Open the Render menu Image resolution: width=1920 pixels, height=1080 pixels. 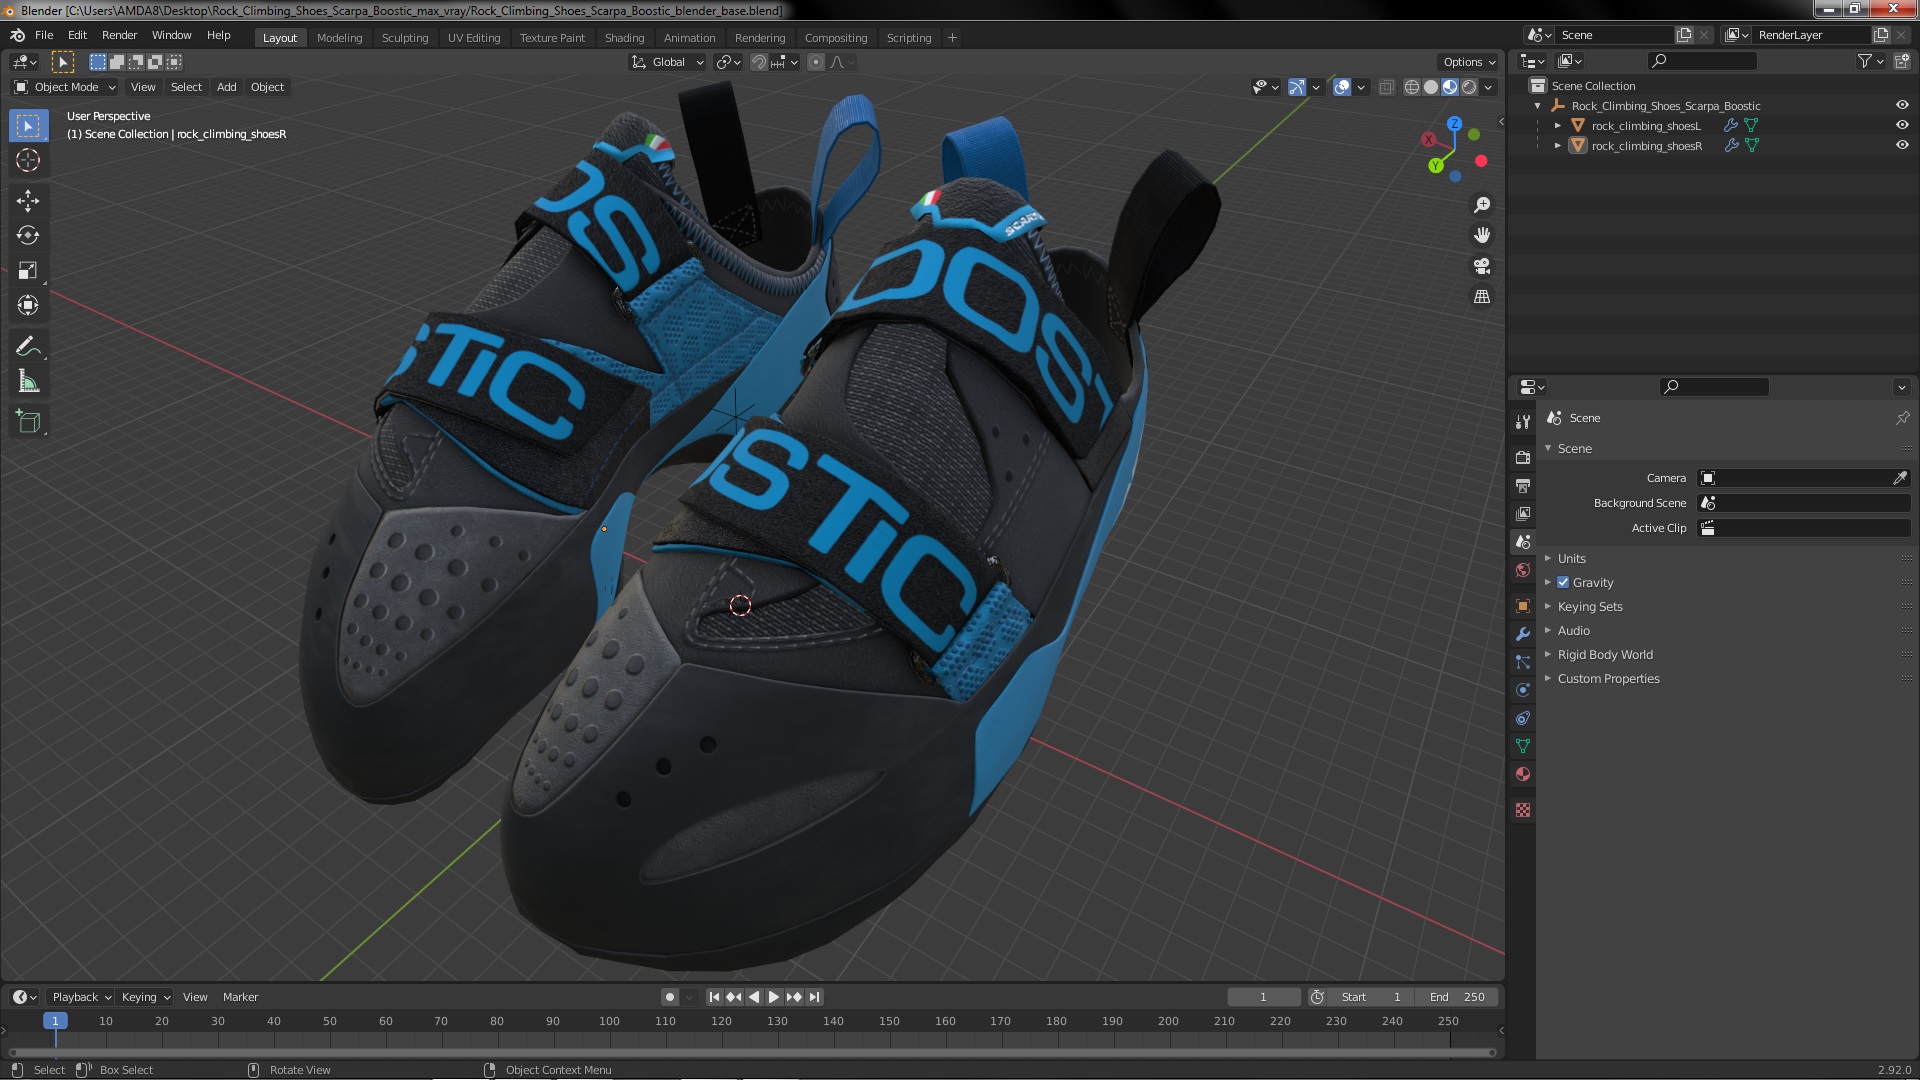119,35
